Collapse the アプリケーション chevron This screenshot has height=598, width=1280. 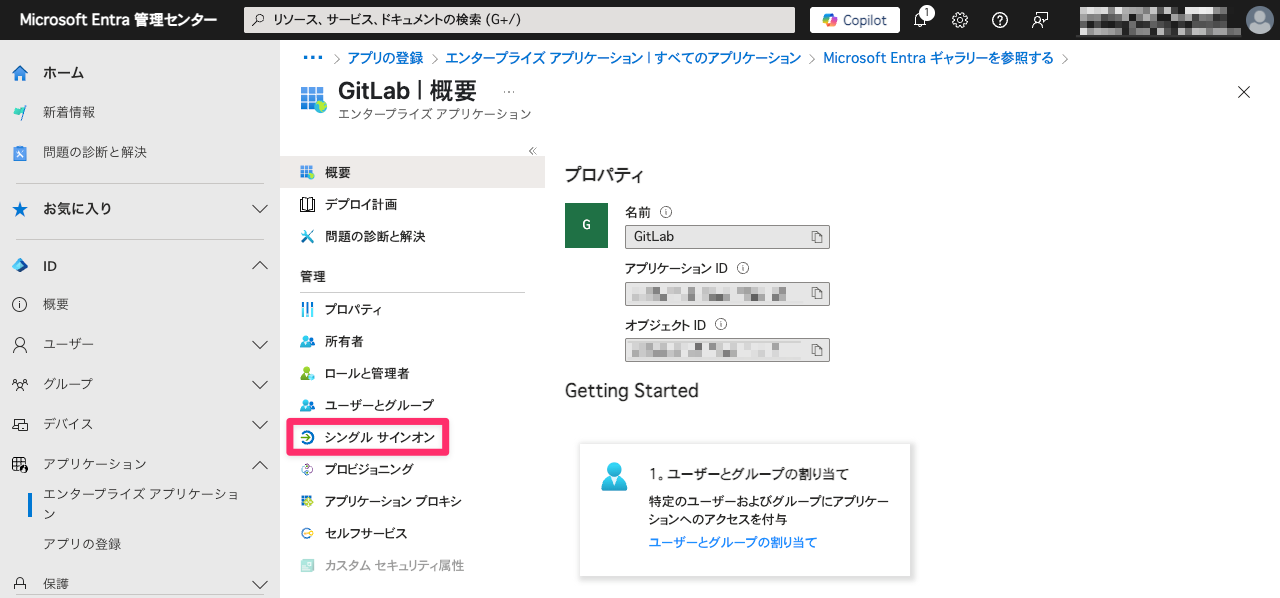click(x=260, y=464)
